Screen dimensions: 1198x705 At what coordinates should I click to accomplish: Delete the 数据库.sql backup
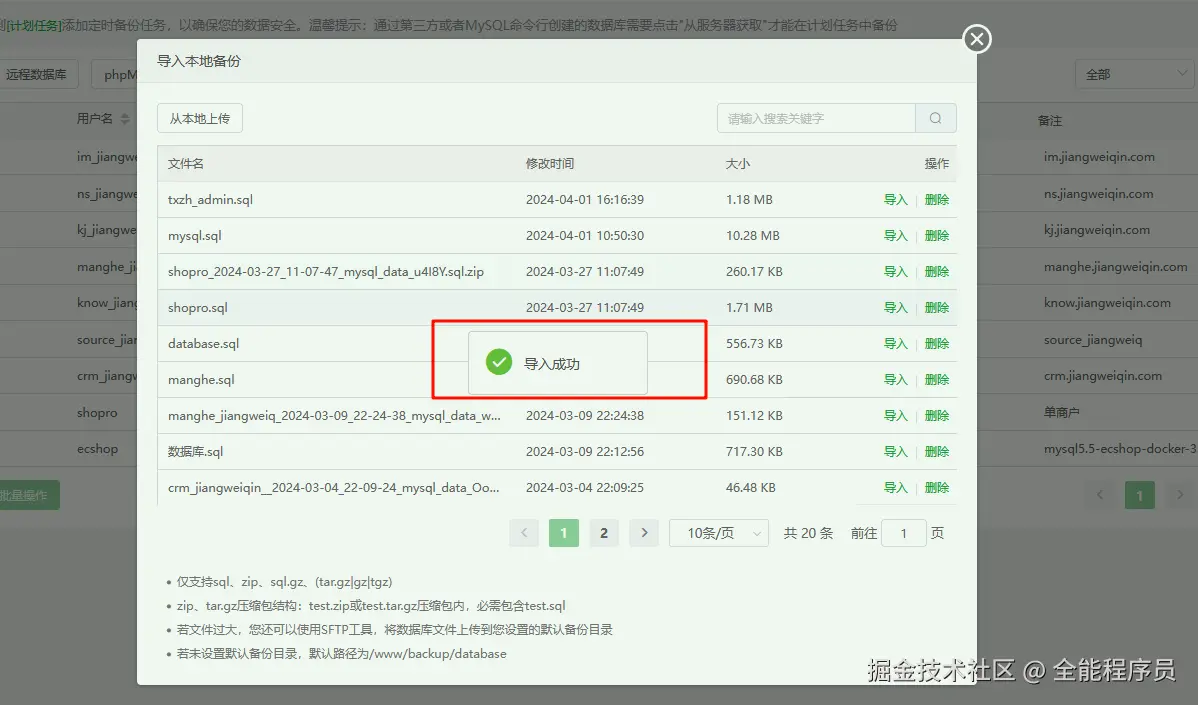[937, 451]
